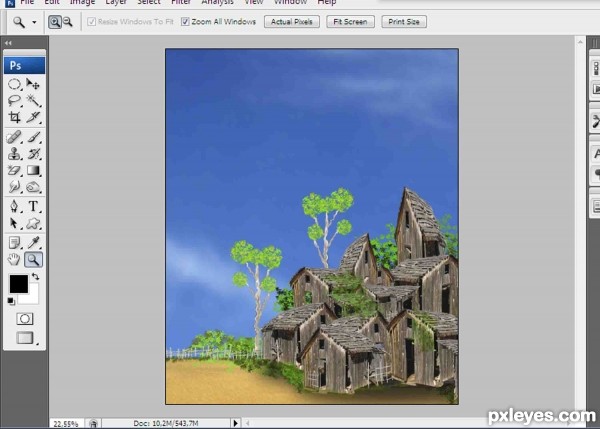Select the Path Selection tool
The image size is (600, 429).
click(x=14, y=223)
